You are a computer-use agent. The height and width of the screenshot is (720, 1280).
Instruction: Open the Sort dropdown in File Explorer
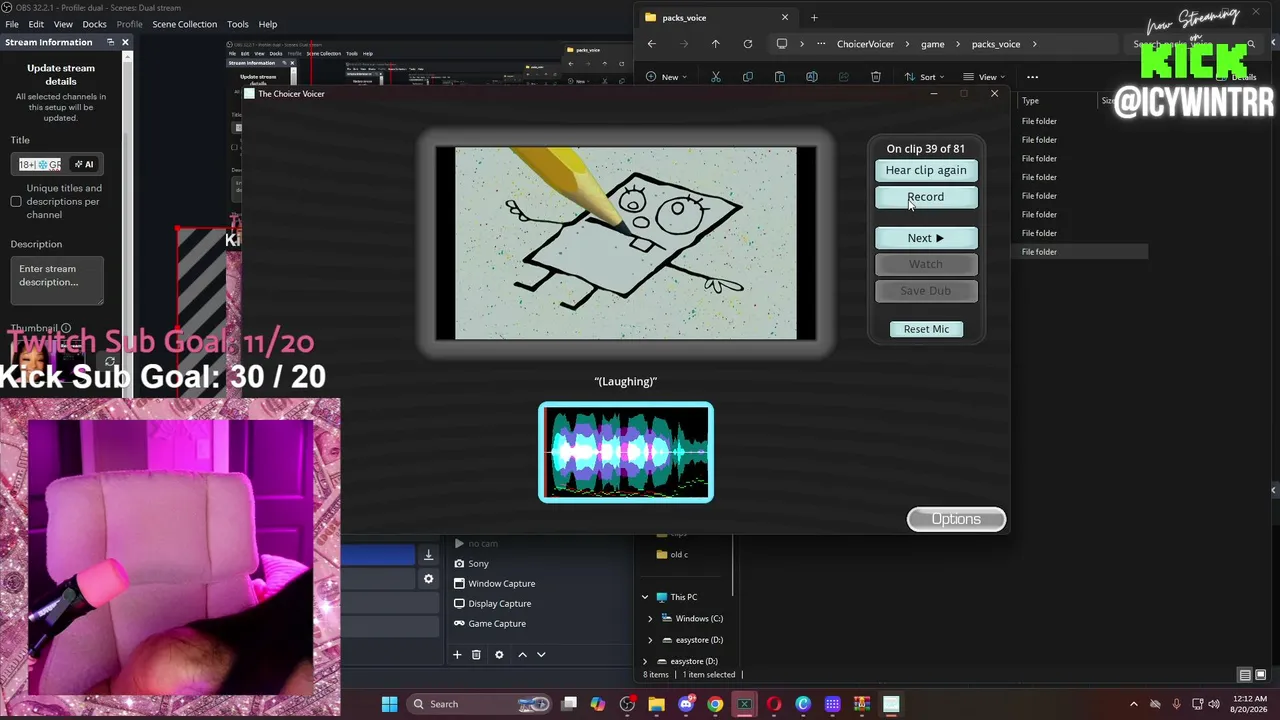(x=925, y=77)
